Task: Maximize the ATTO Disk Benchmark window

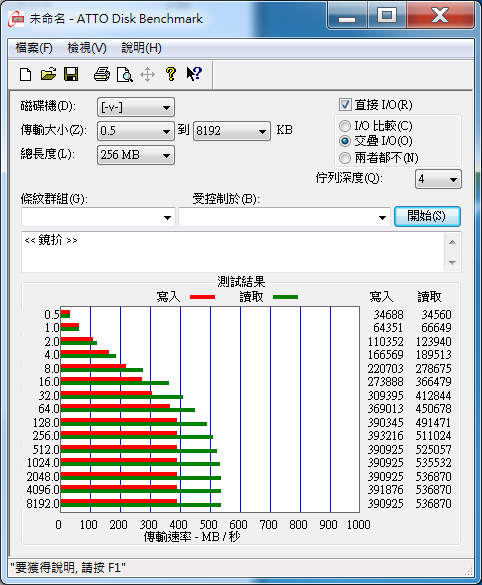Action: [387, 16]
